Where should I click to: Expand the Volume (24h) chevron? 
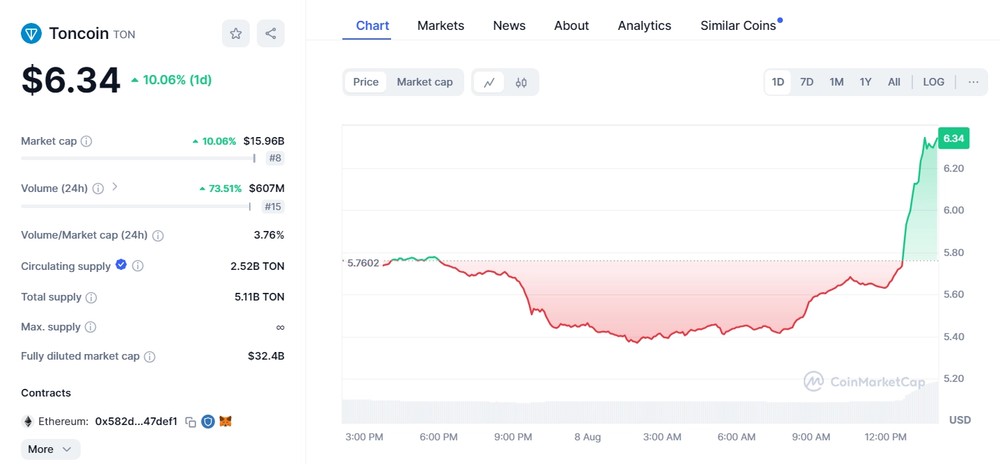click(x=115, y=187)
